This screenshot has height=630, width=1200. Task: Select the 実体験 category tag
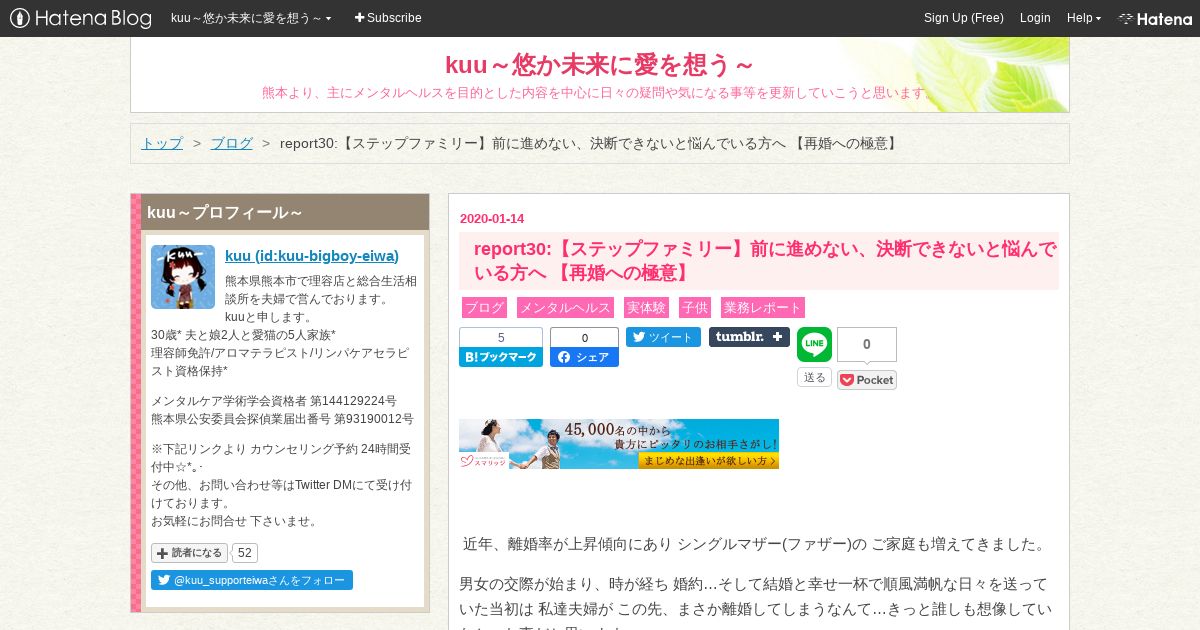(646, 308)
